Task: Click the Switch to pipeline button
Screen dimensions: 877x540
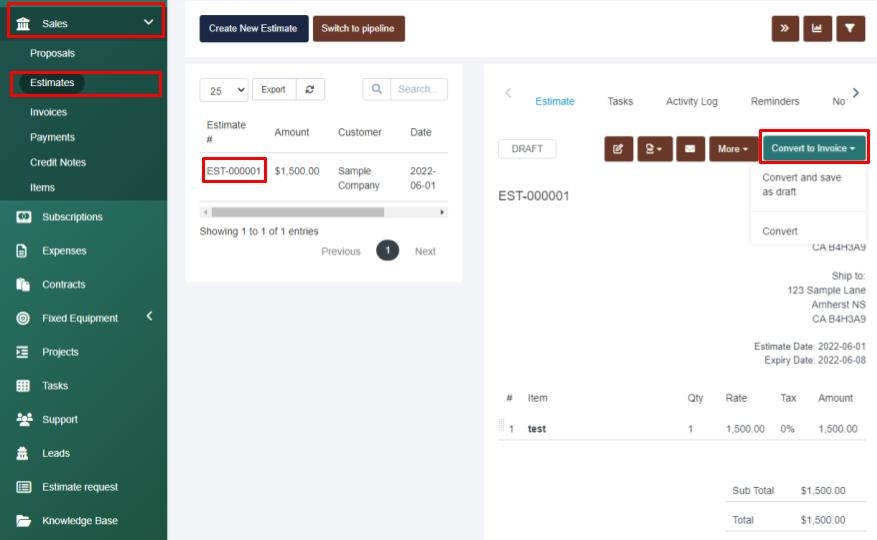Action: pyautogui.click(x=358, y=29)
